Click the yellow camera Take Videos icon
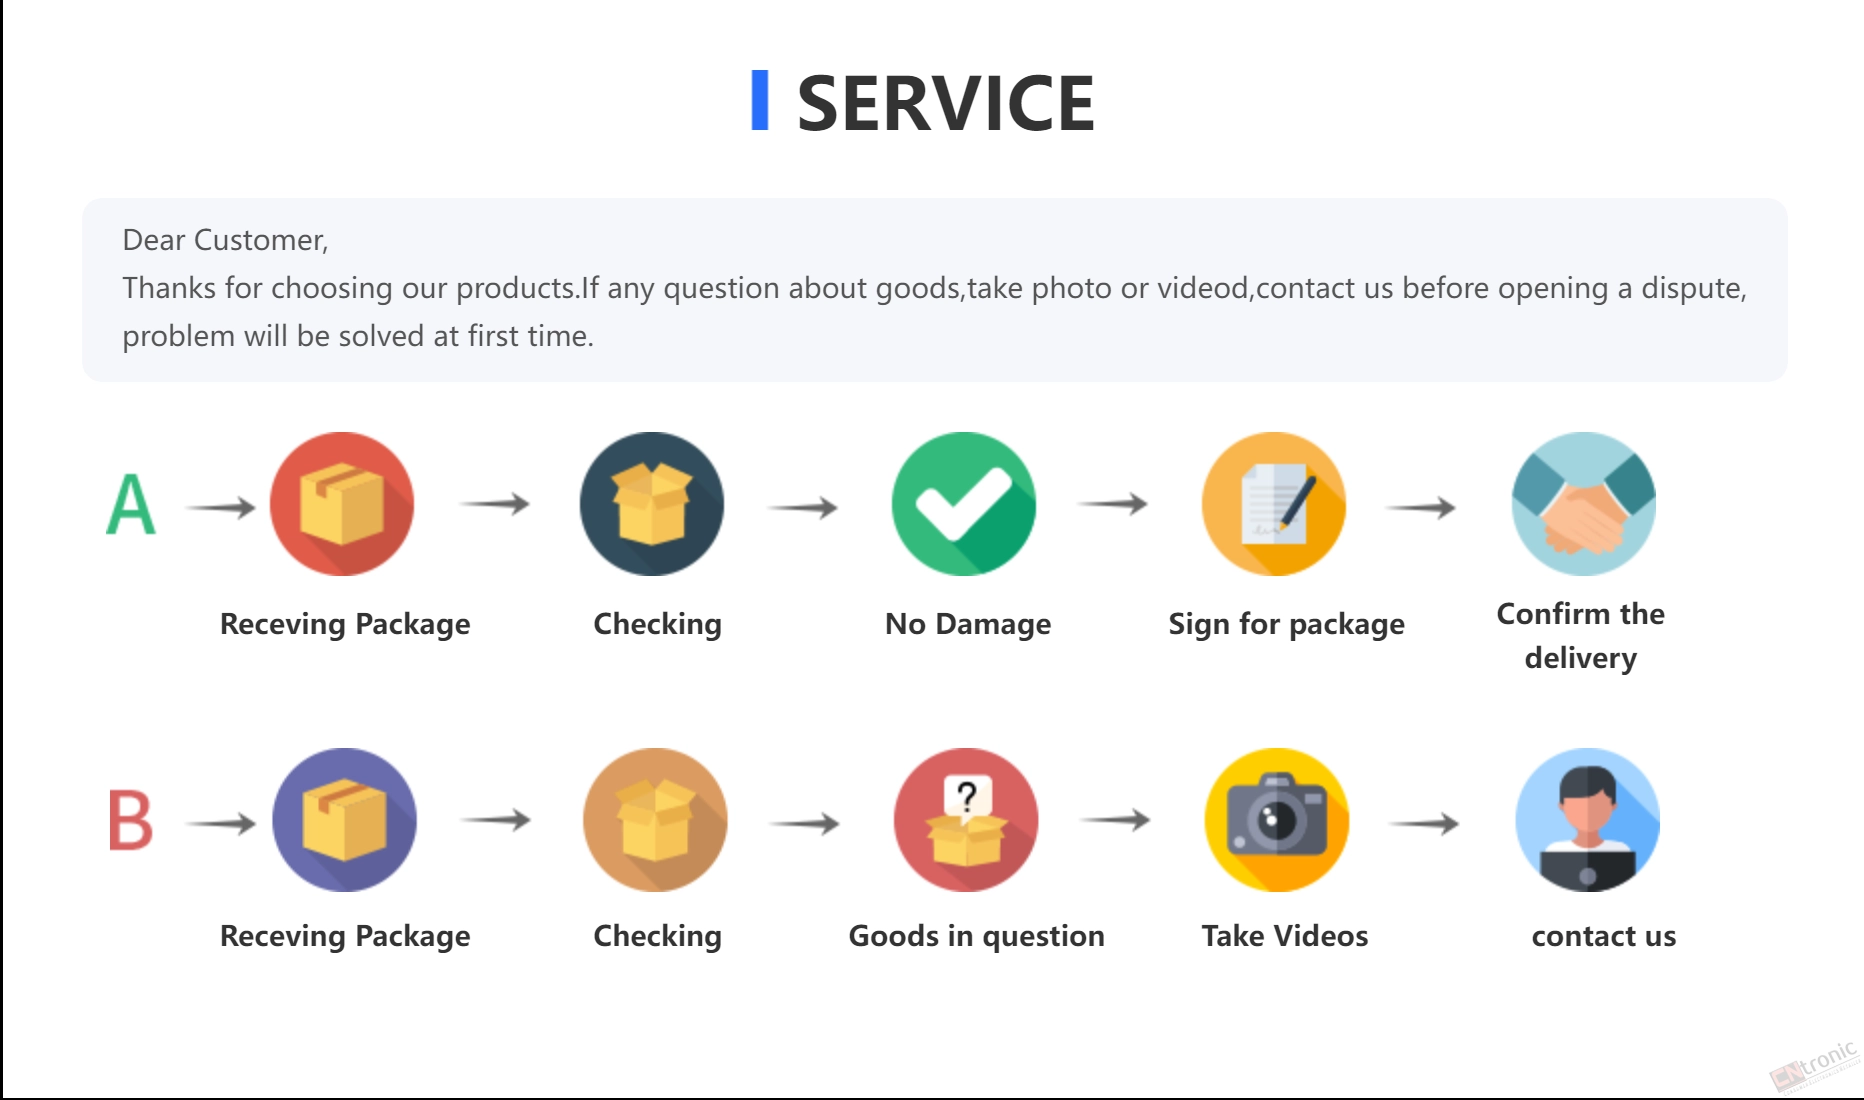The image size is (1864, 1100). point(1277,820)
